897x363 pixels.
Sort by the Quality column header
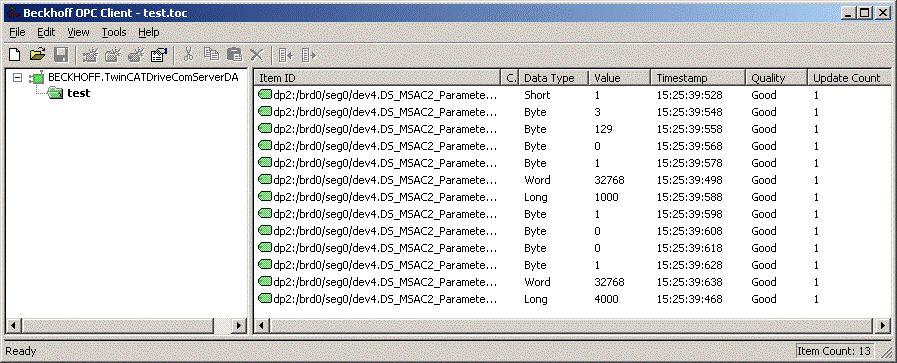tap(777, 78)
